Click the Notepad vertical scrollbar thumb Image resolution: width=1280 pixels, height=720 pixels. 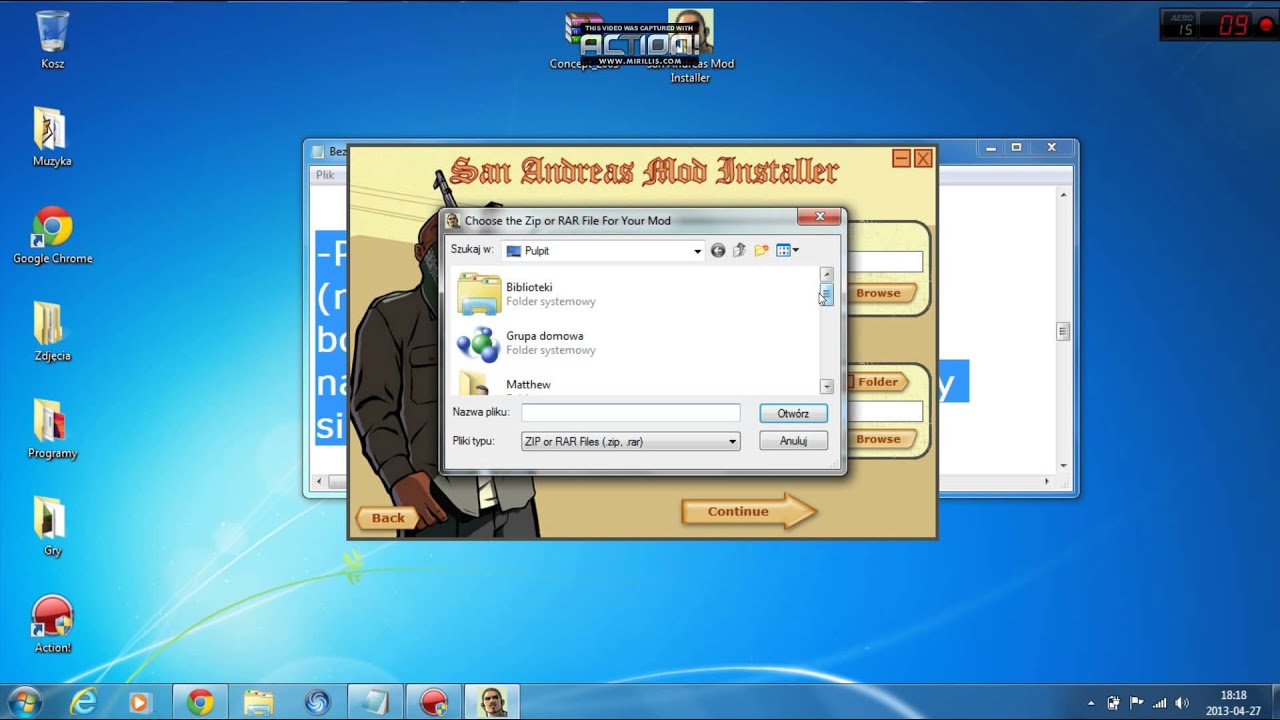click(x=1063, y=331)
